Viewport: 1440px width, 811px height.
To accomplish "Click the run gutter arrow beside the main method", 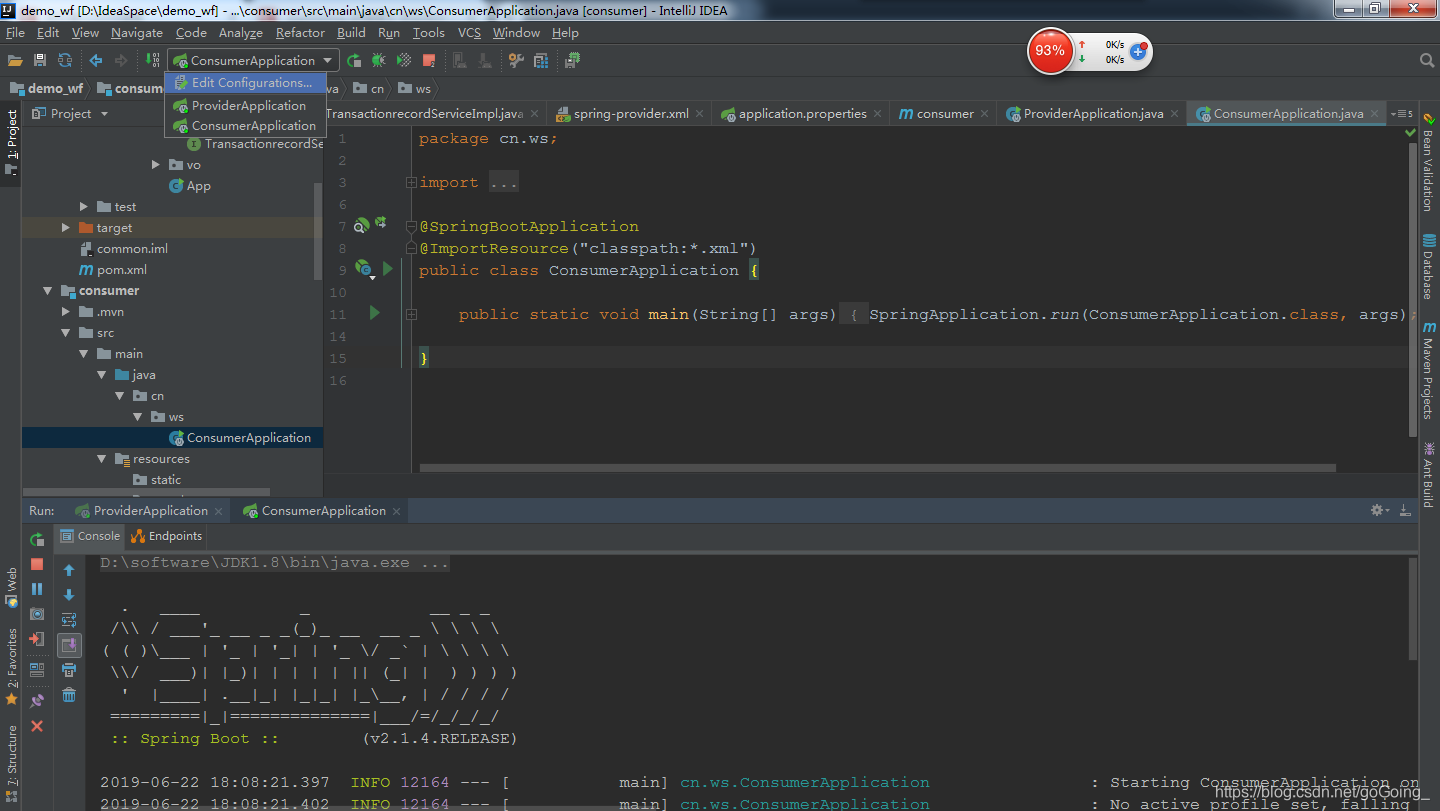I will coord(375,313).
